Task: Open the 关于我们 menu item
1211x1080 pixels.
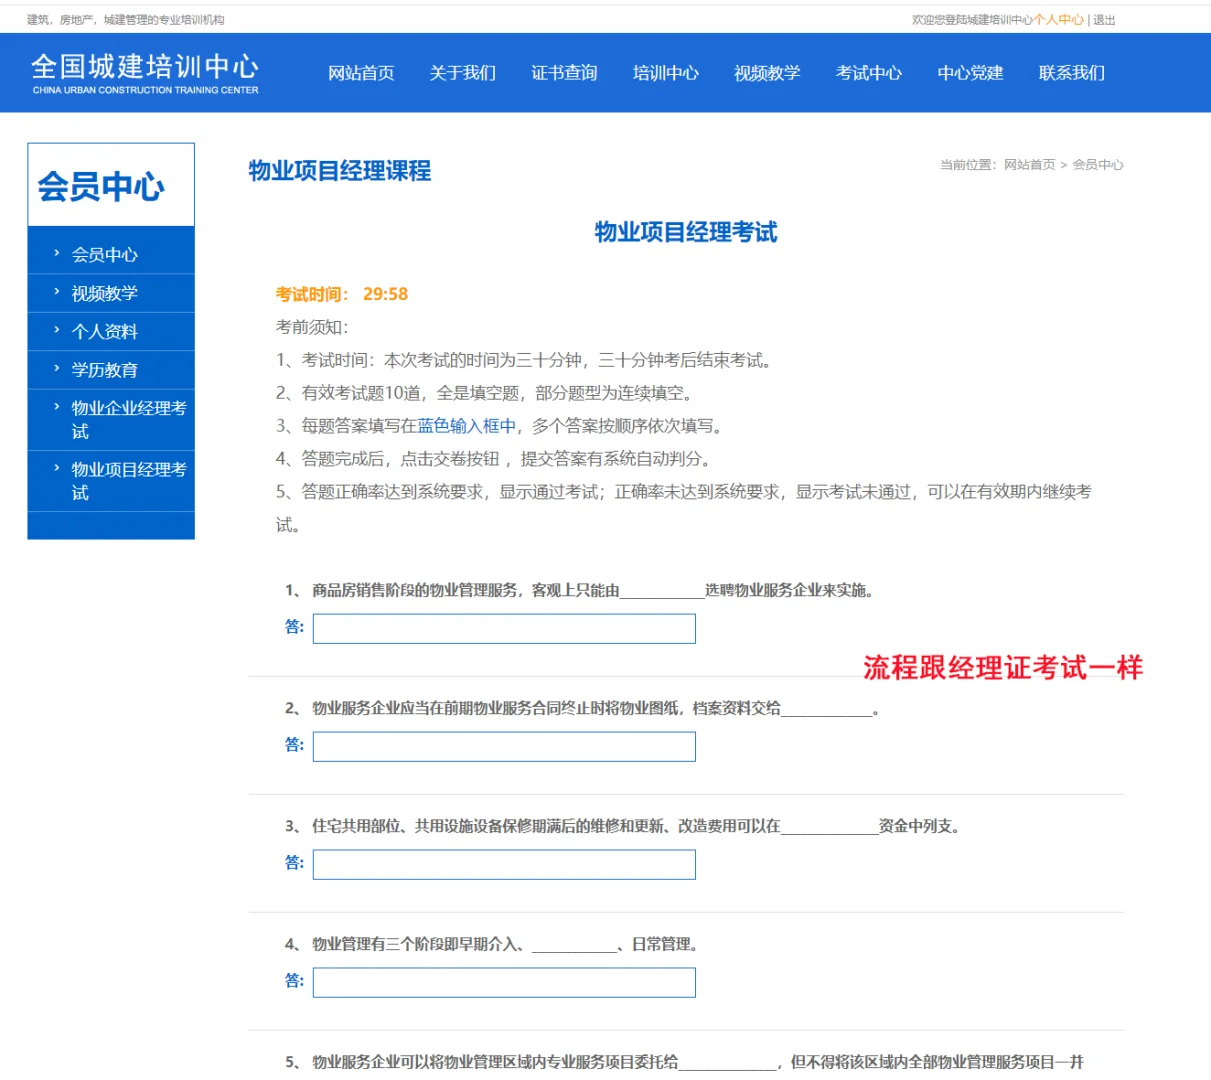Action: pyautogui.click(x=462, y=73)
